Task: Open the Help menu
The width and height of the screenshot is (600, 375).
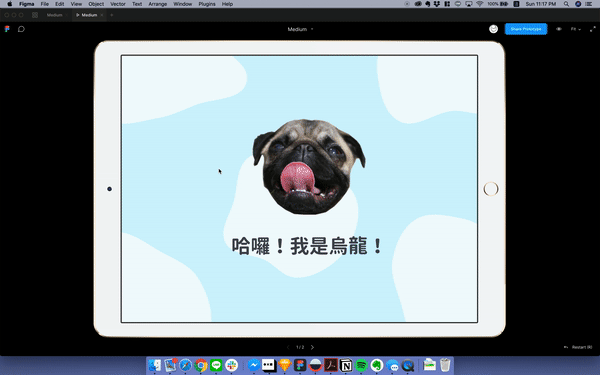Action: pos(227,4)
